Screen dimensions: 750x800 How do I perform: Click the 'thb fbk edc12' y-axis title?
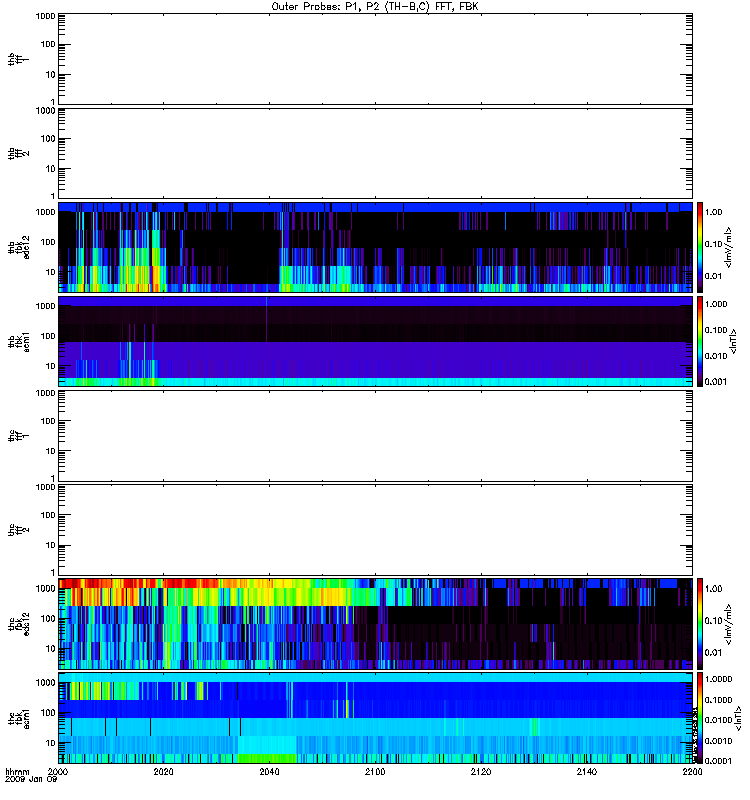pos(18,247)
